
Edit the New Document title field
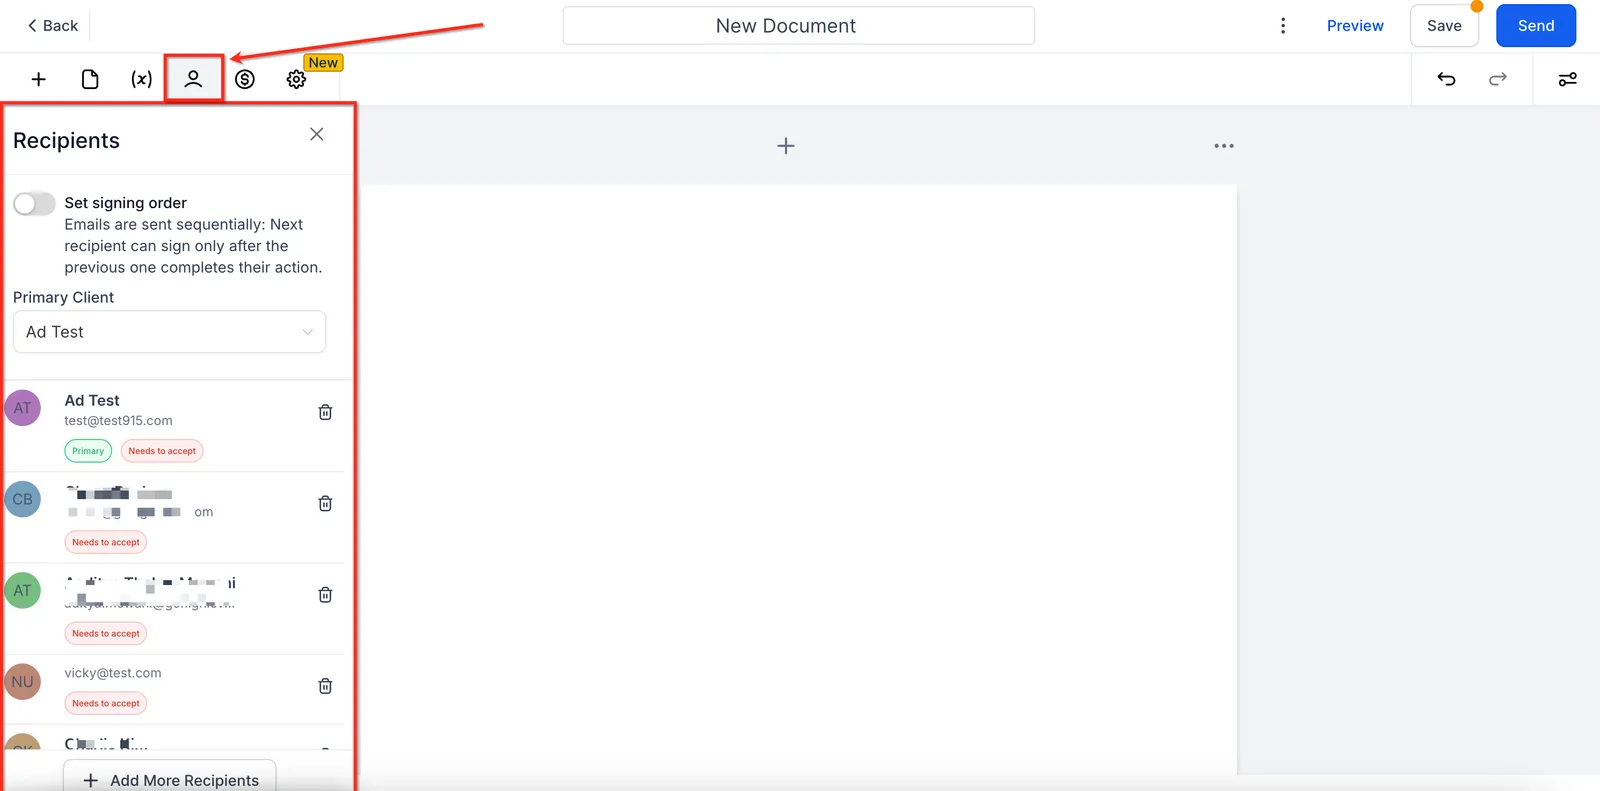pyautogui.click(x=798, y=26)
